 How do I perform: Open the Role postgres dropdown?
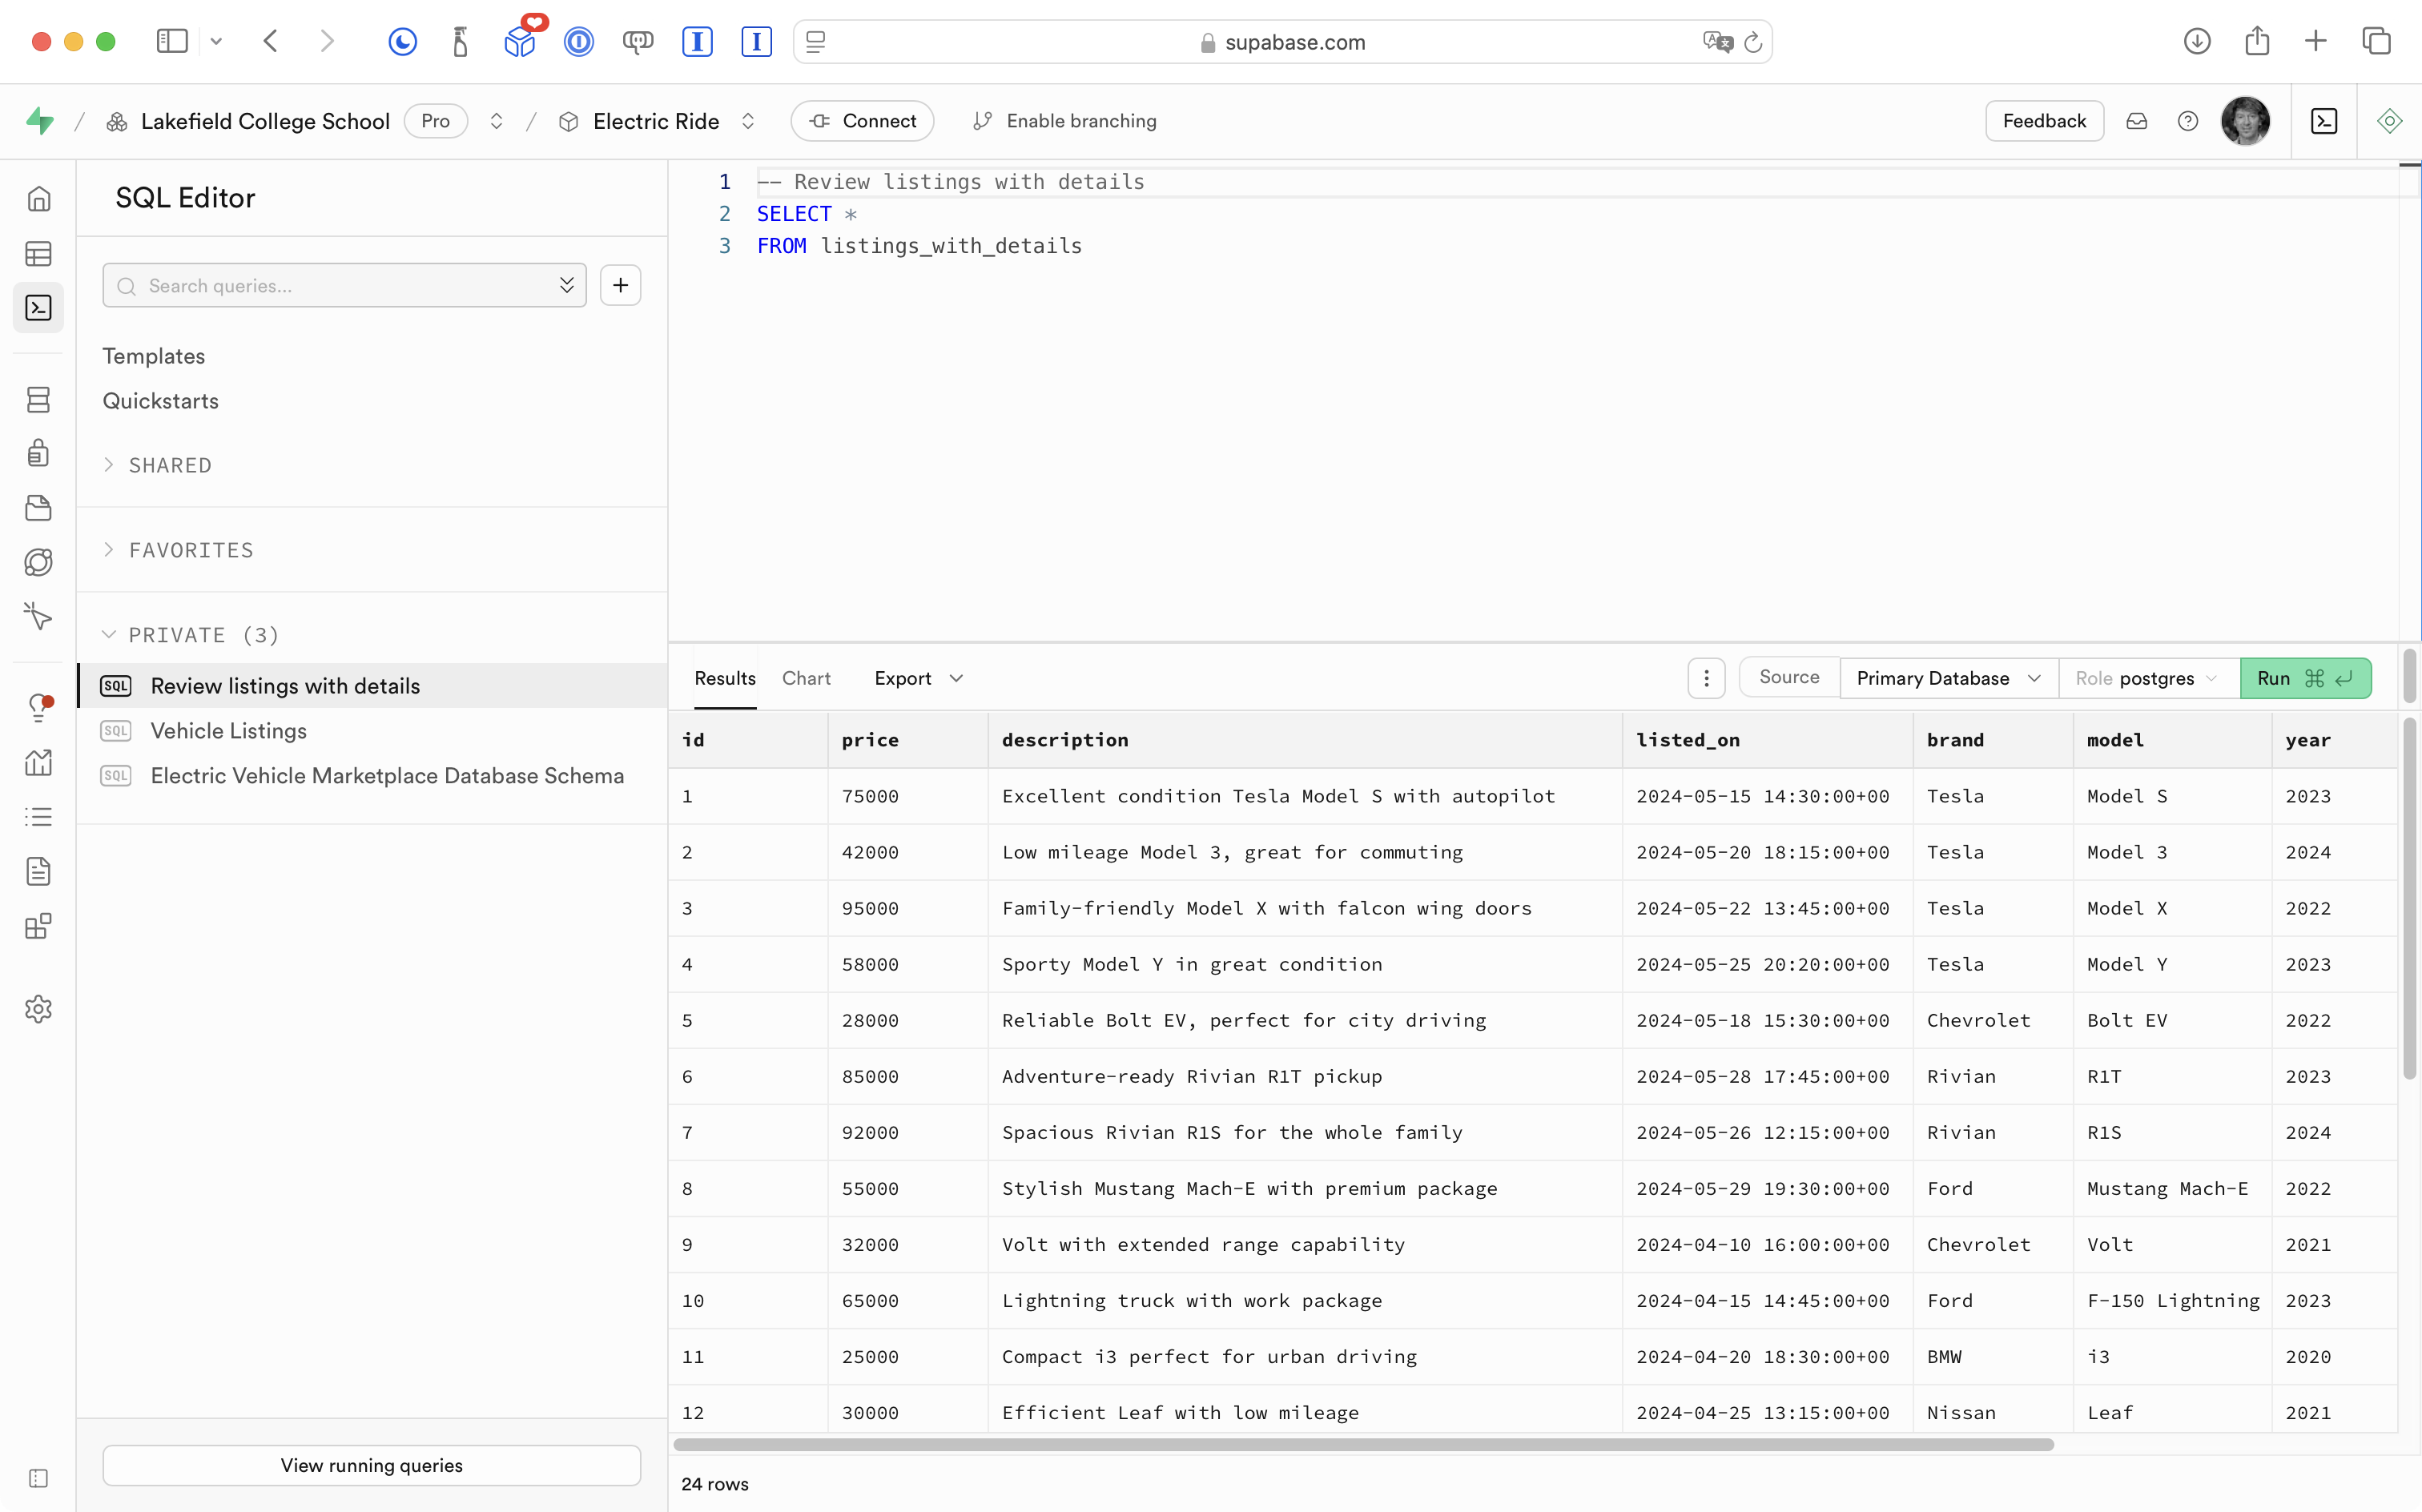(2146, 678)
